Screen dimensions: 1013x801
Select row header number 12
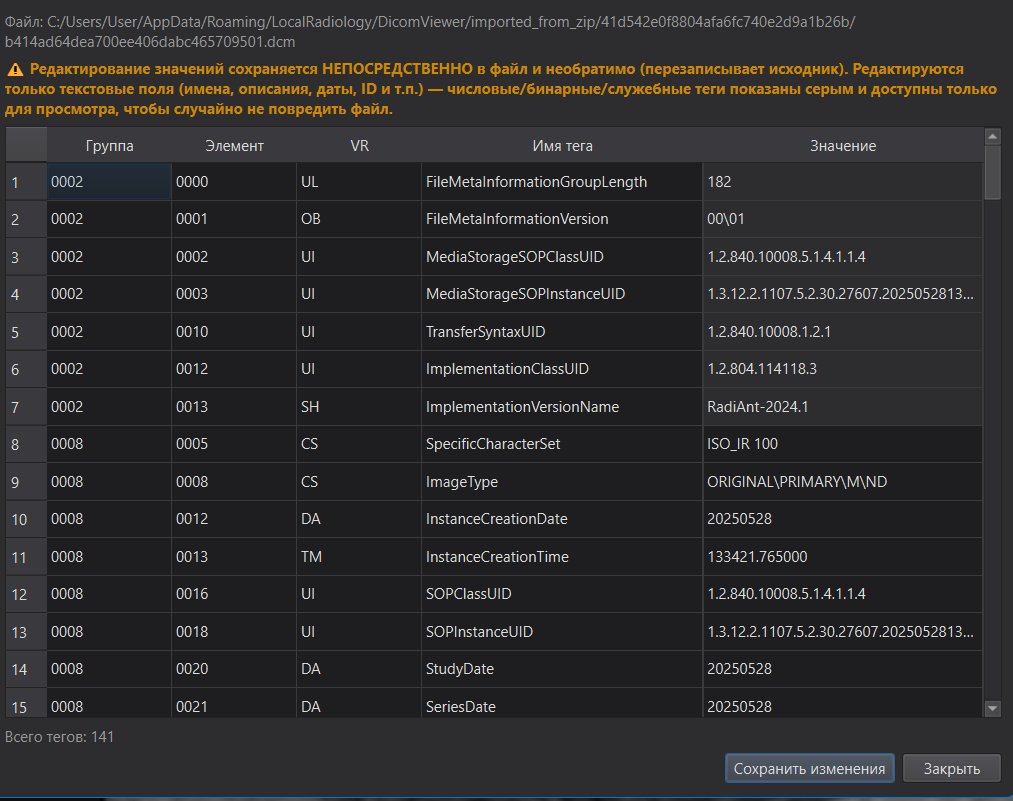click(x=26, y=594)
